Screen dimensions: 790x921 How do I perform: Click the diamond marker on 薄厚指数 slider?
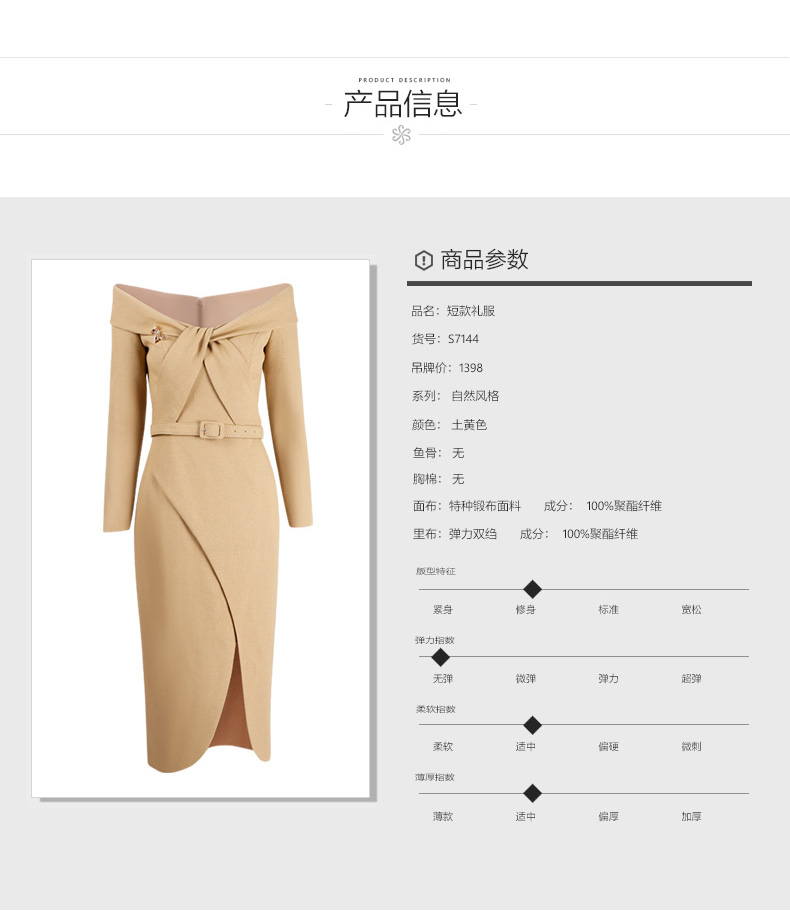(532, 794)
